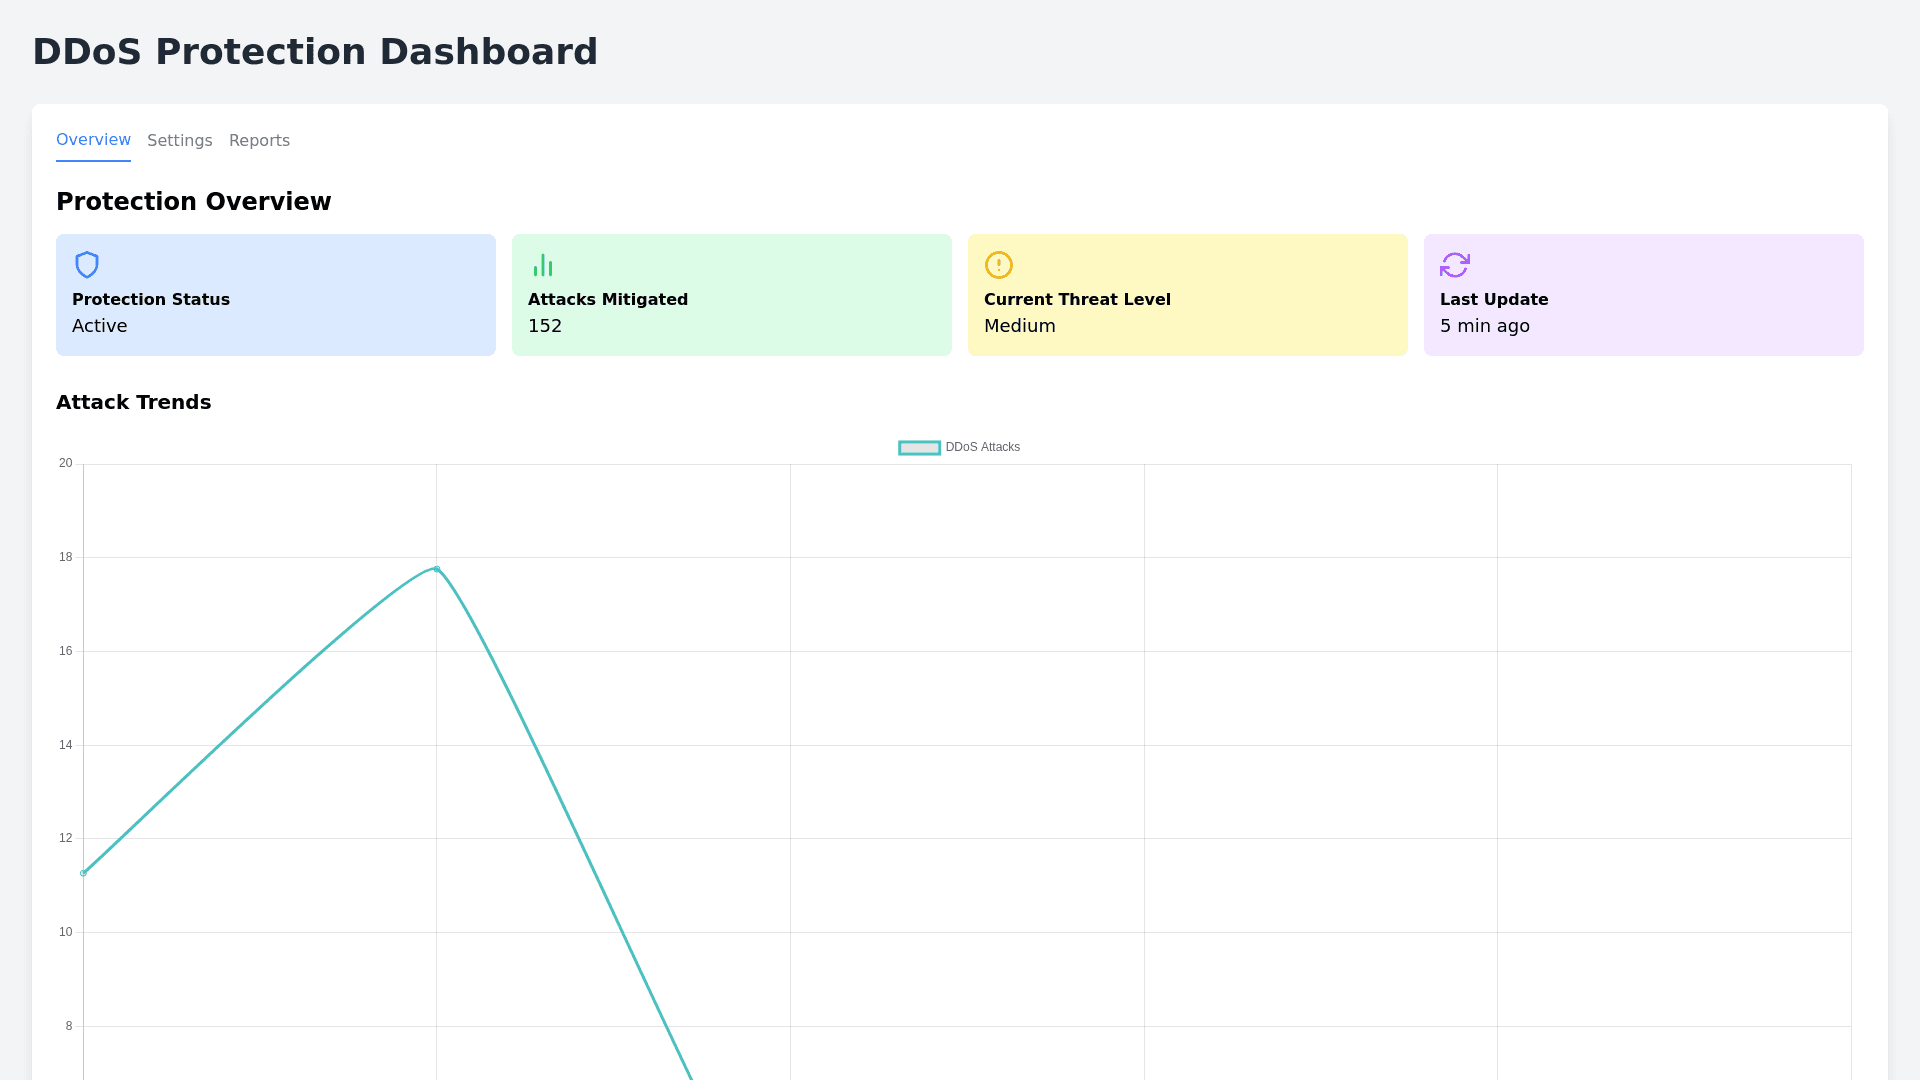1920x1080 pixels.
Task: Switch to the Reports tab
Action: [259, 141]
